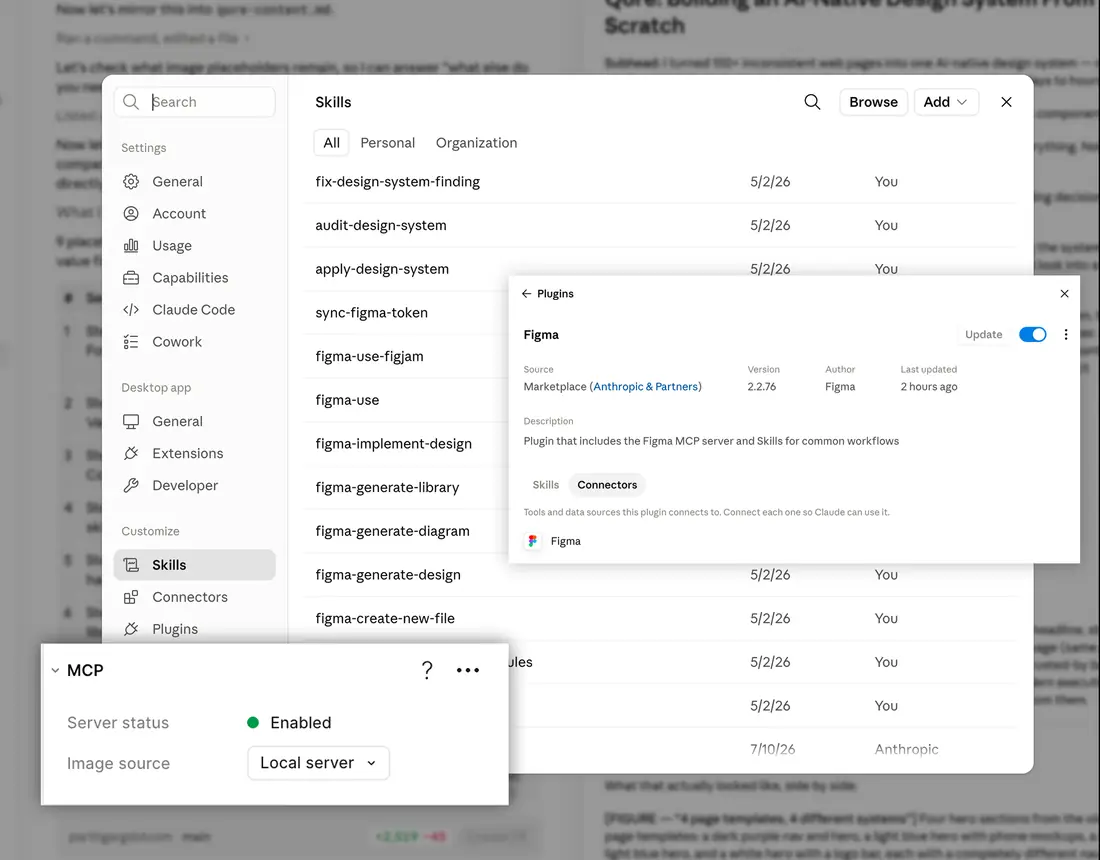Switch to the Personal skills tab
Image resolution: width=1100 pixels, height=860 pixels.
[387, 143]
